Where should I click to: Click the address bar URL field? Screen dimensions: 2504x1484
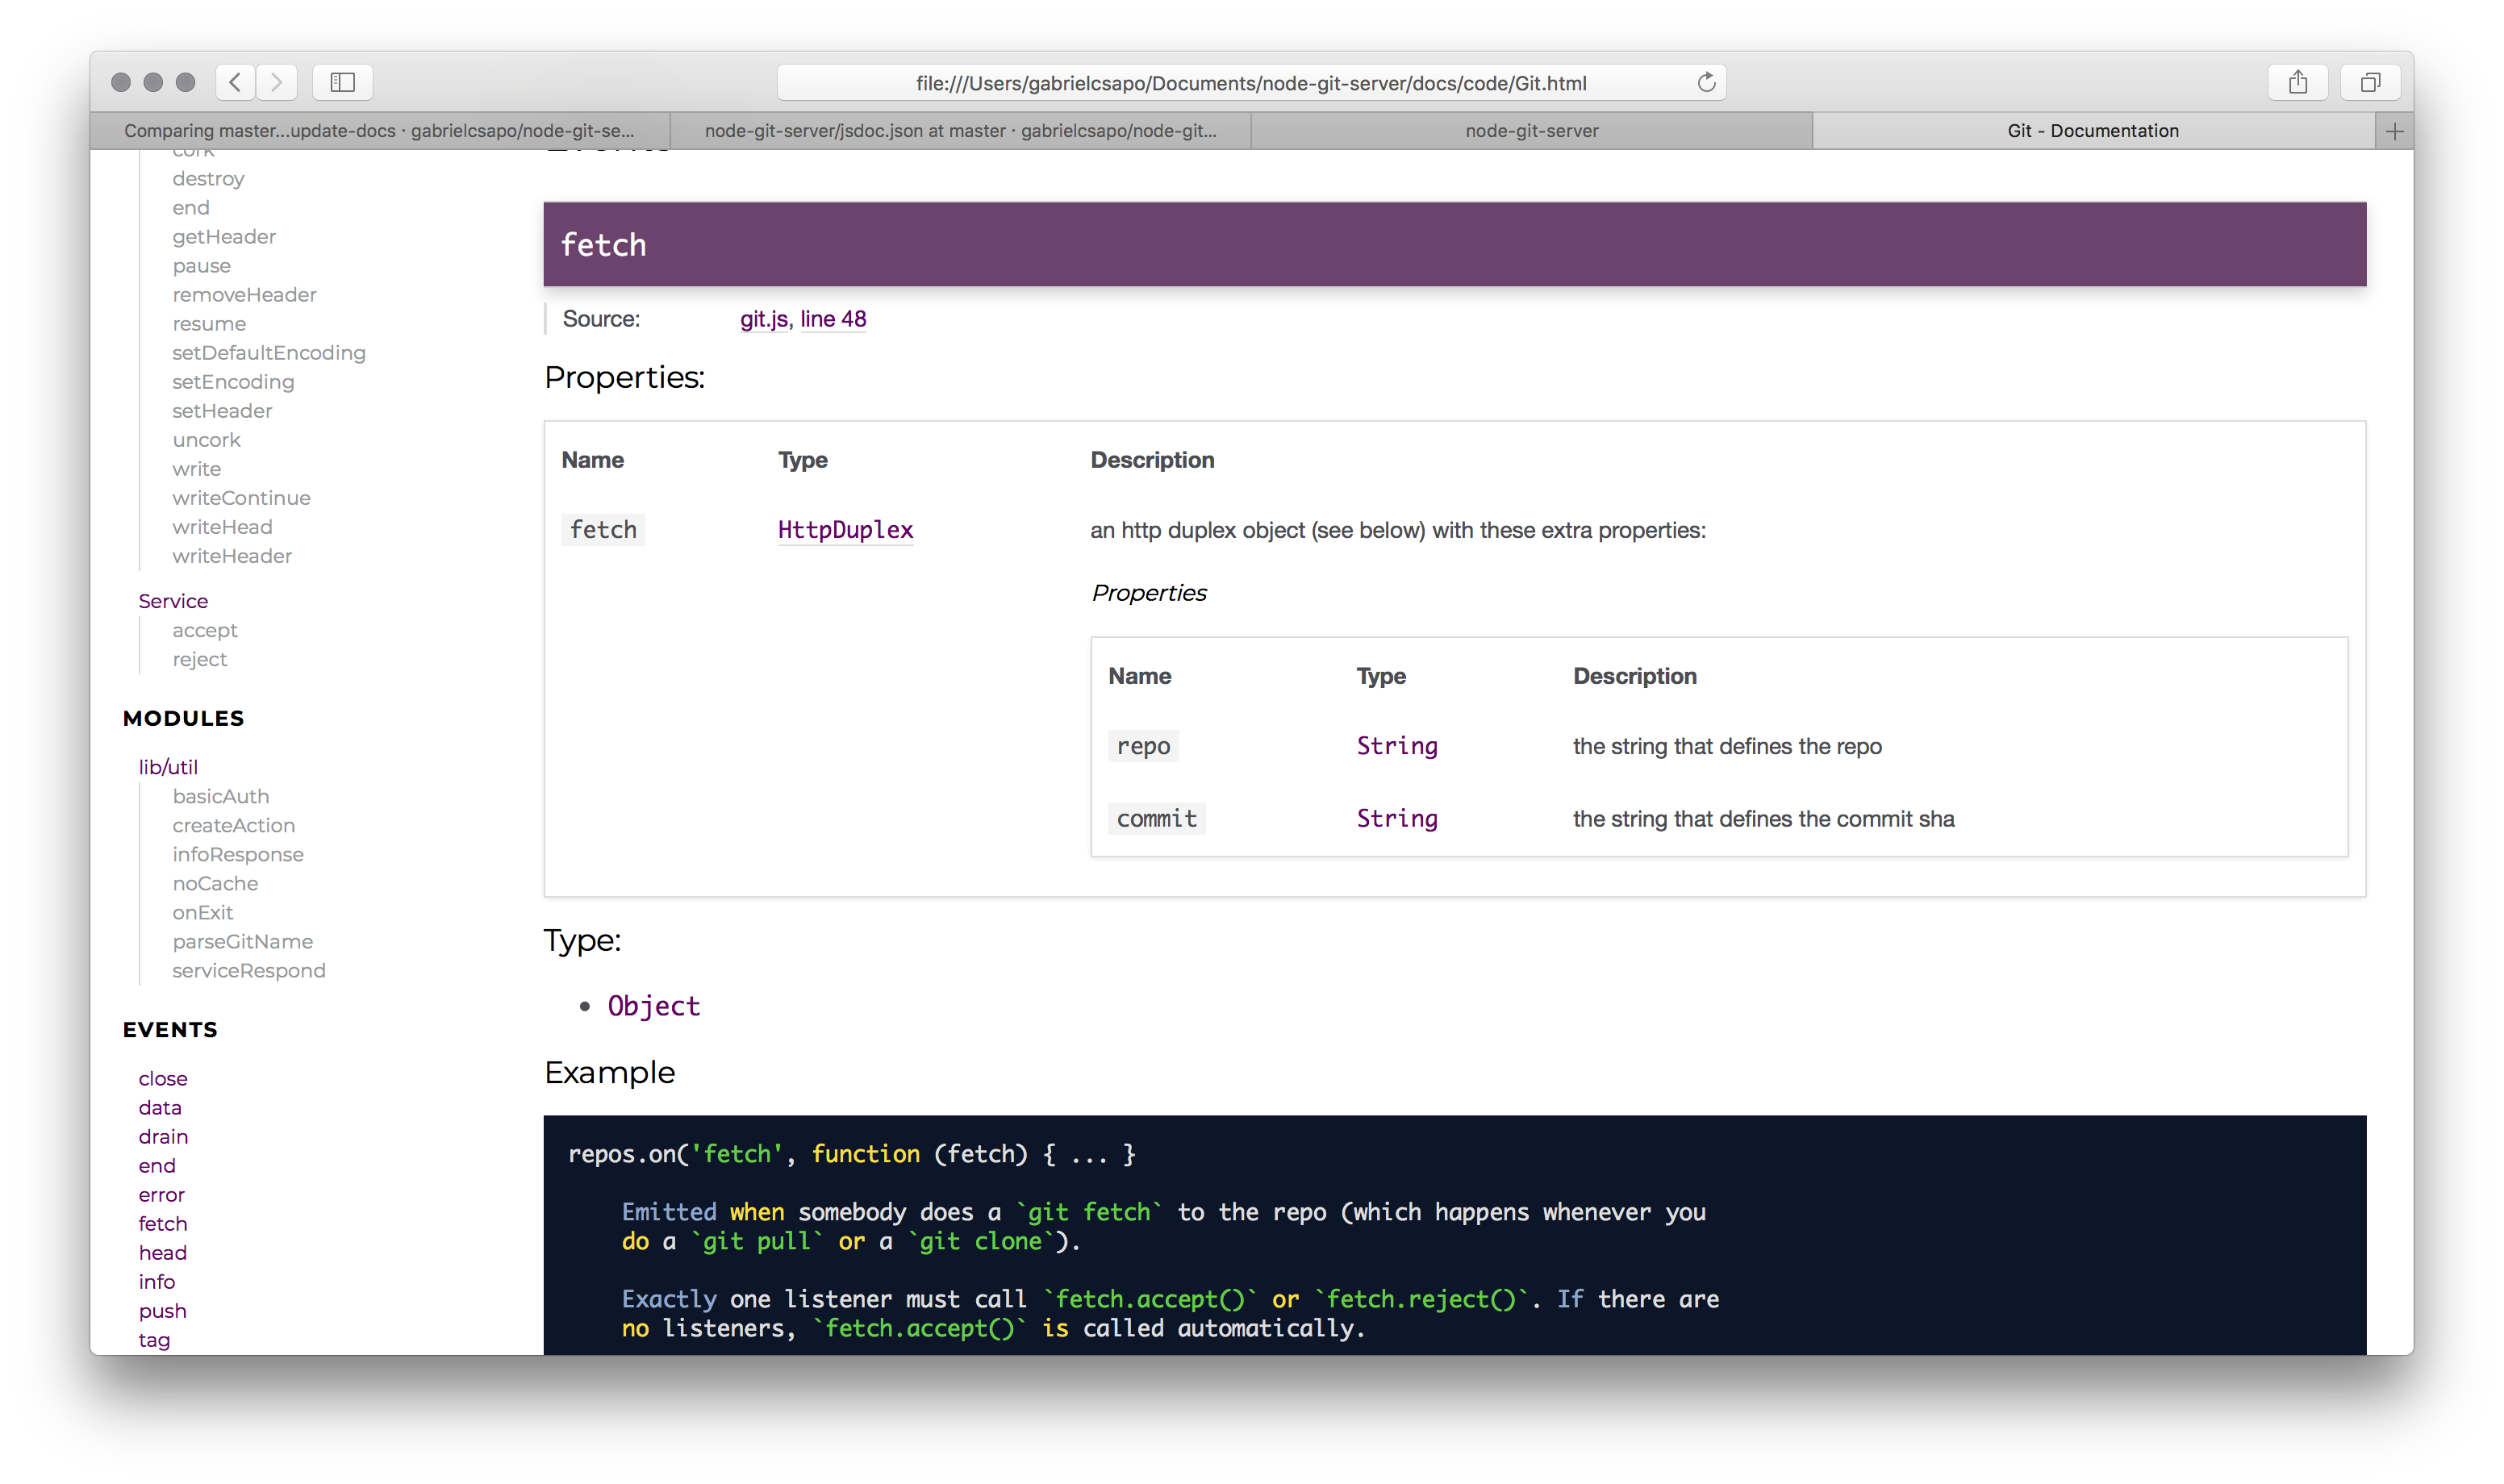1250,83
